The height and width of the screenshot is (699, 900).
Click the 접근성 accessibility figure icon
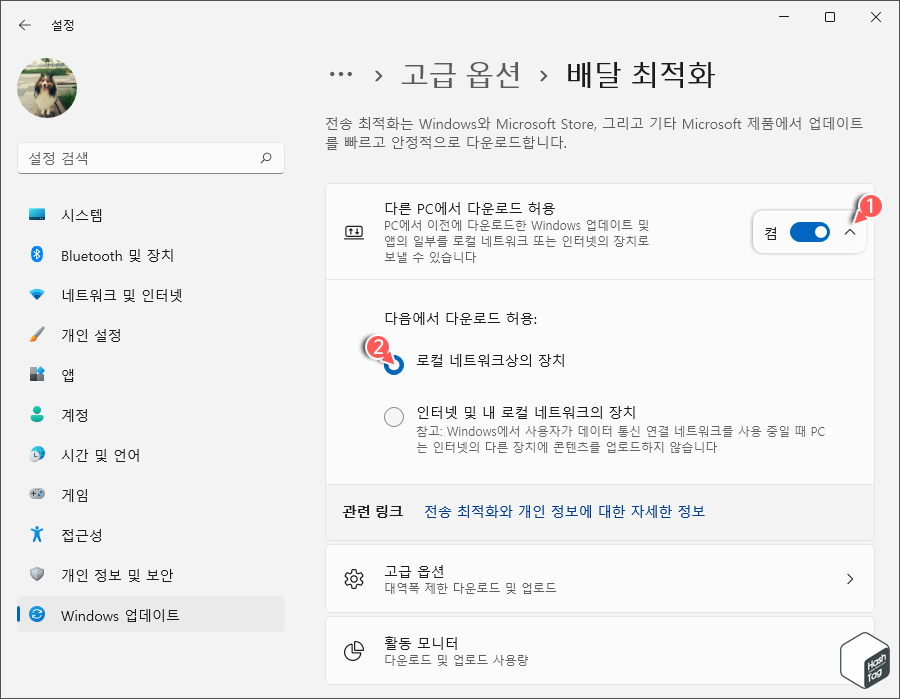[x=37, y=534]
